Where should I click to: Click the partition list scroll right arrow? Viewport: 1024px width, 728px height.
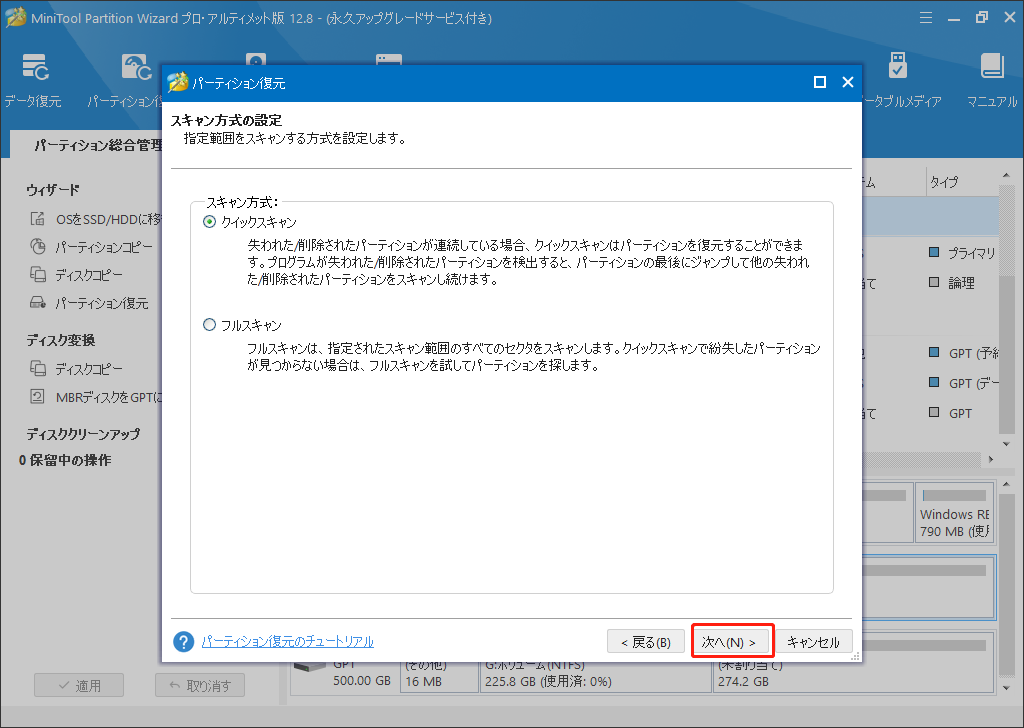[x=991, y=459]
